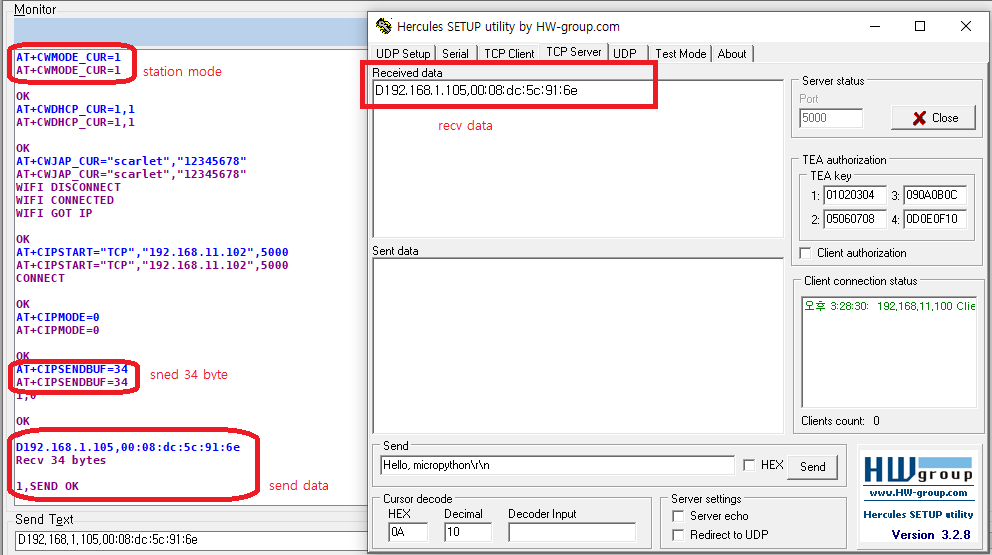Viewport: 992px width, 555px height.
Task: Click the Decoder Input field
Action: (x=572, y=532)
